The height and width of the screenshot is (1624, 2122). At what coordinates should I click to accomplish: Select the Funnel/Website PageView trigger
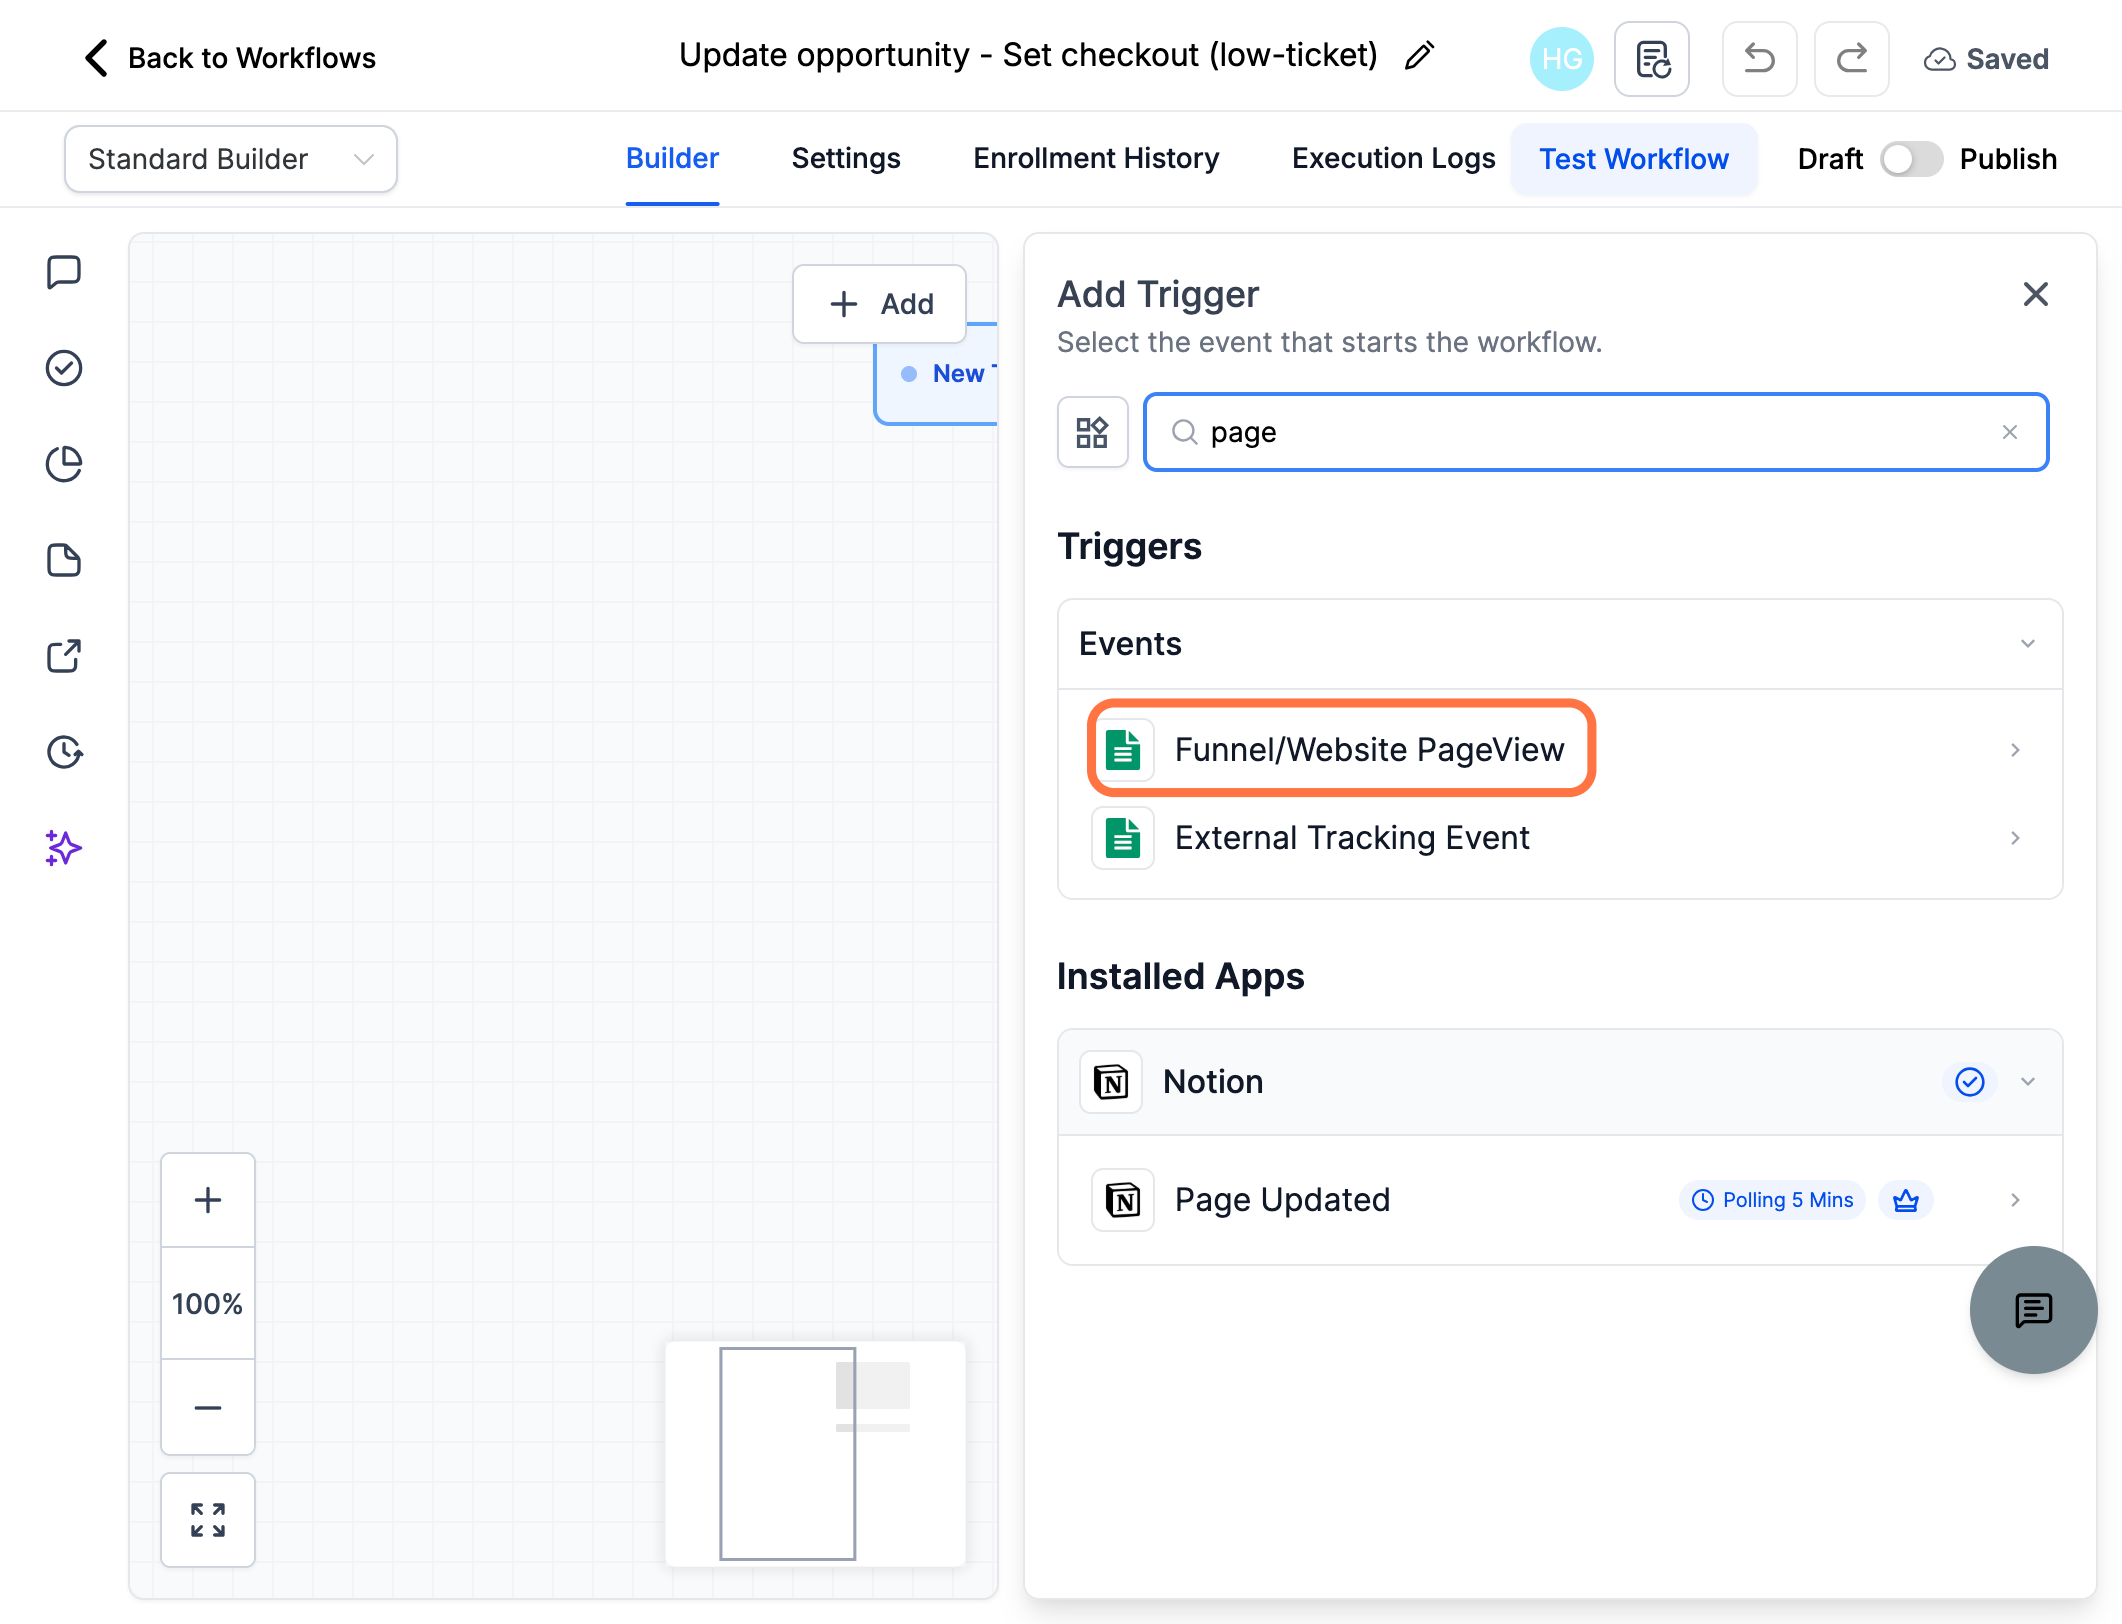click(x=1560, y=750)
